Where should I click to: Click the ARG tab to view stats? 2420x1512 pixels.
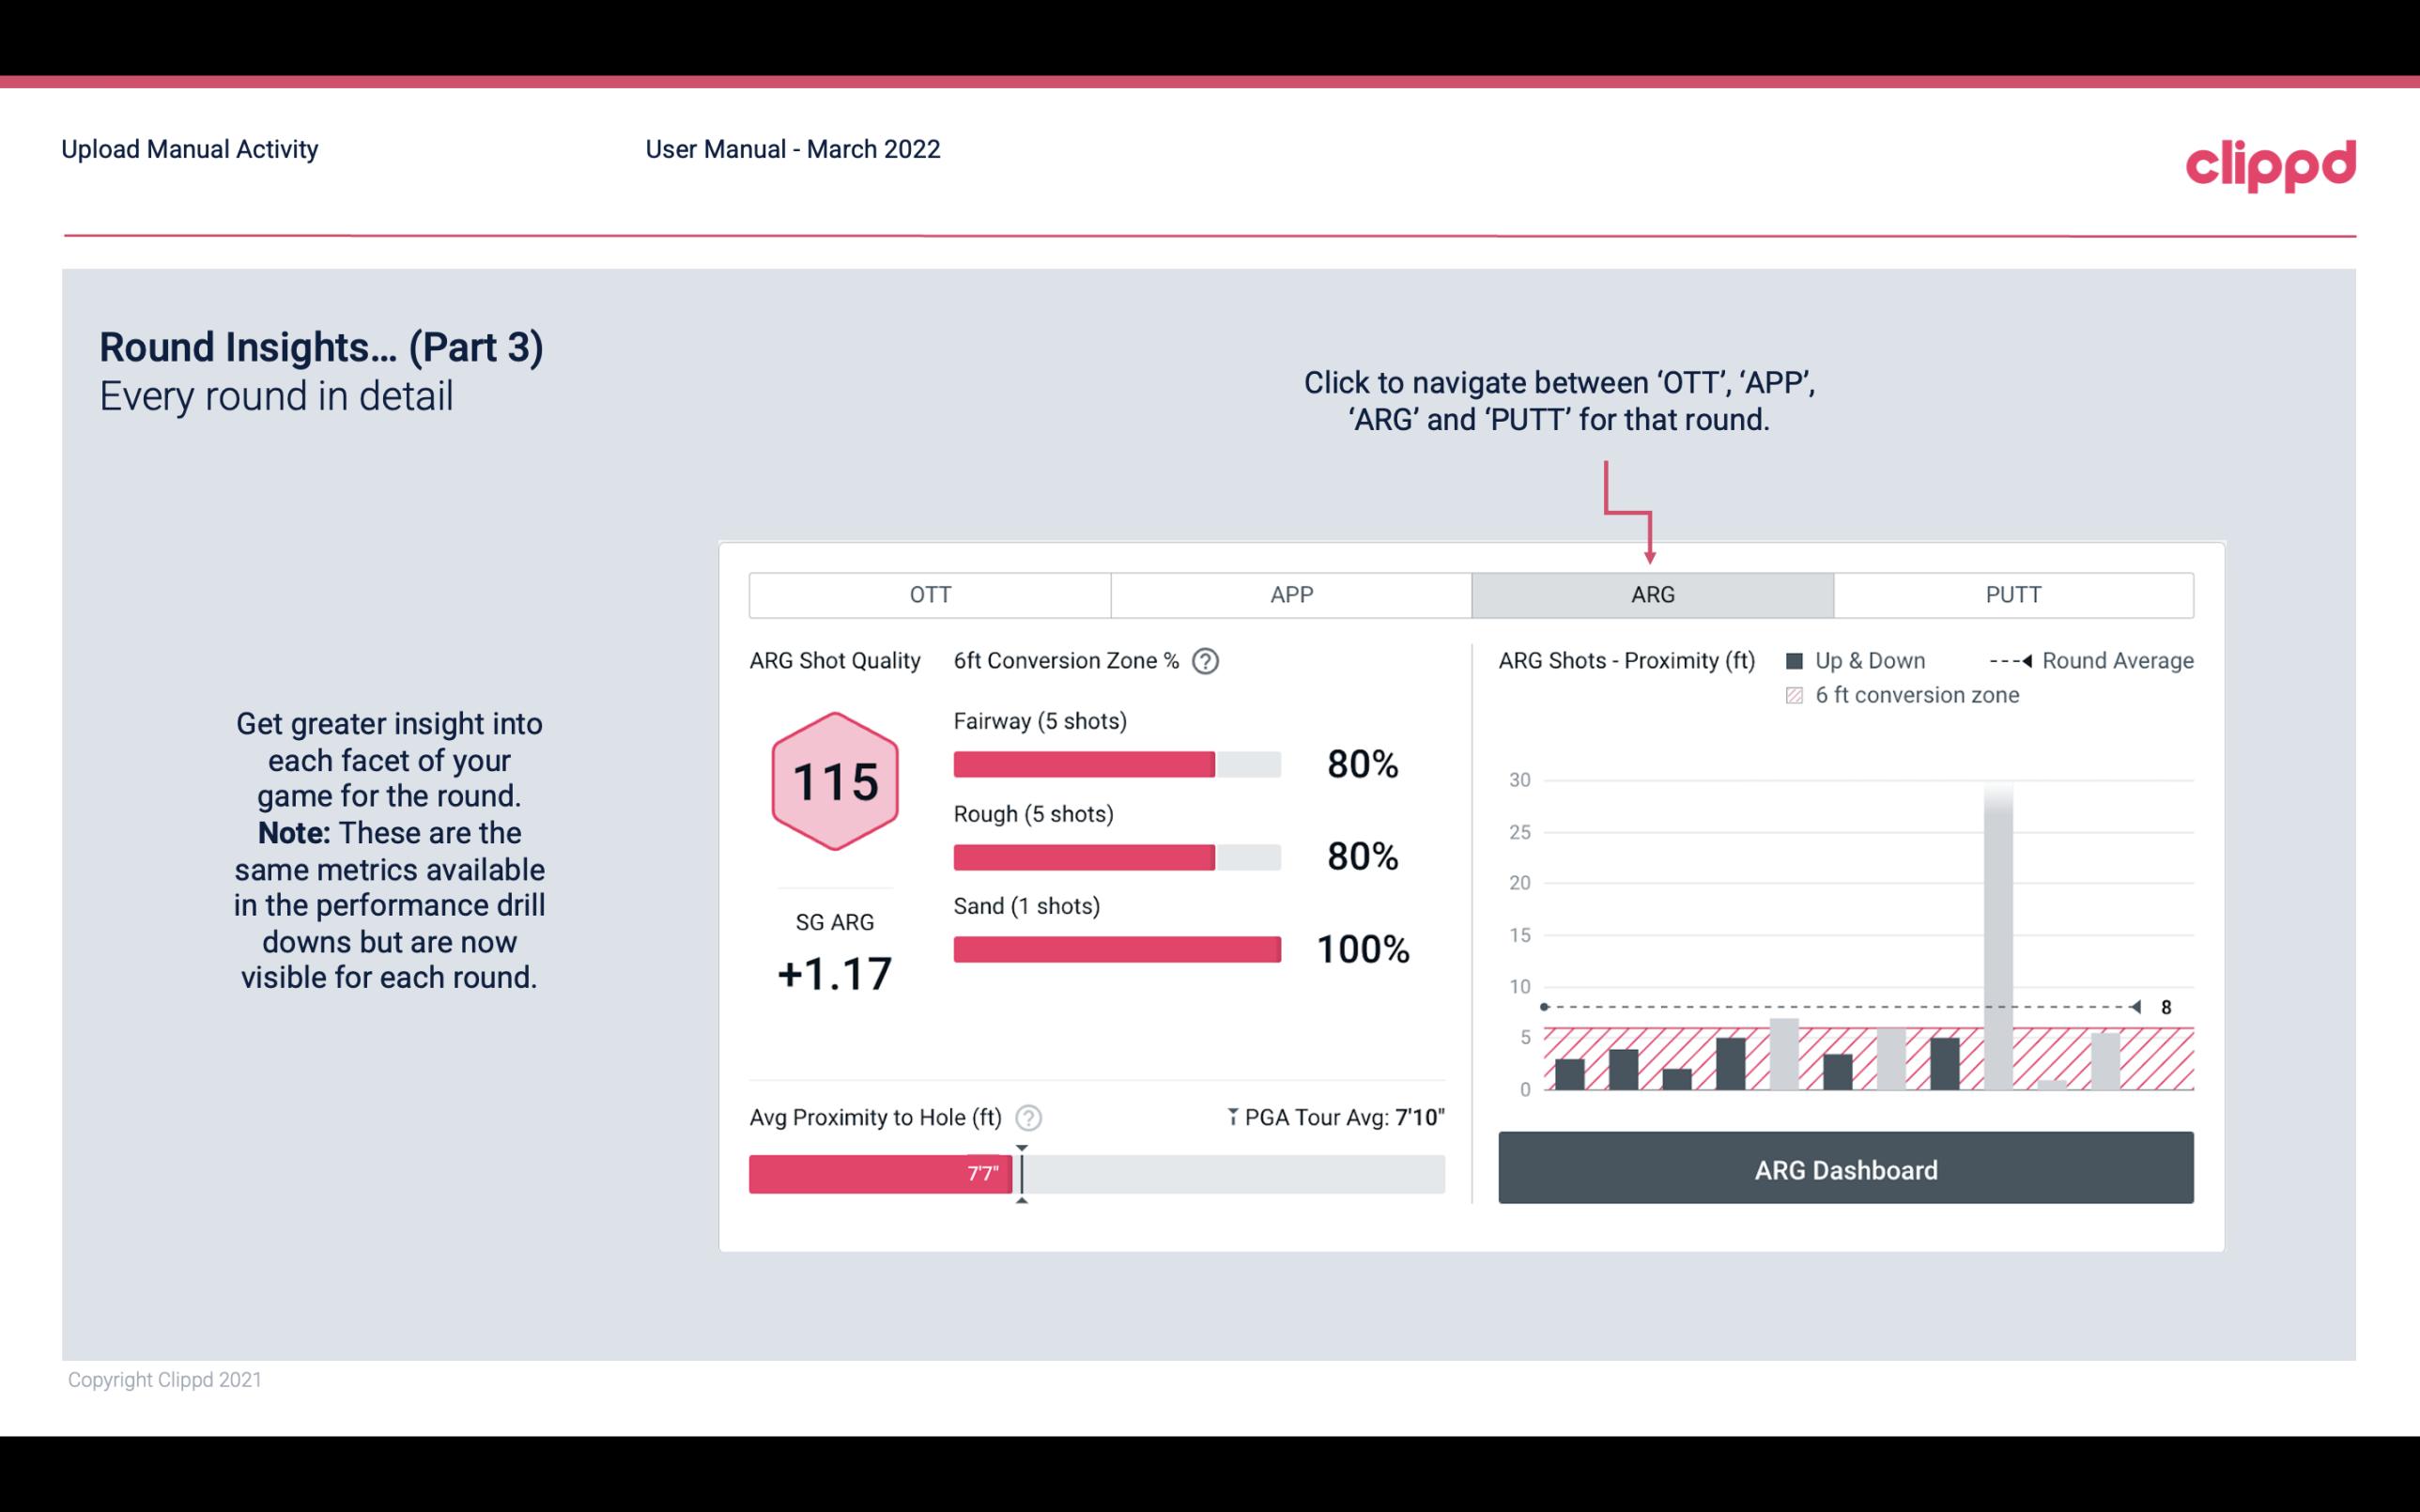(x=1649, y=594)
